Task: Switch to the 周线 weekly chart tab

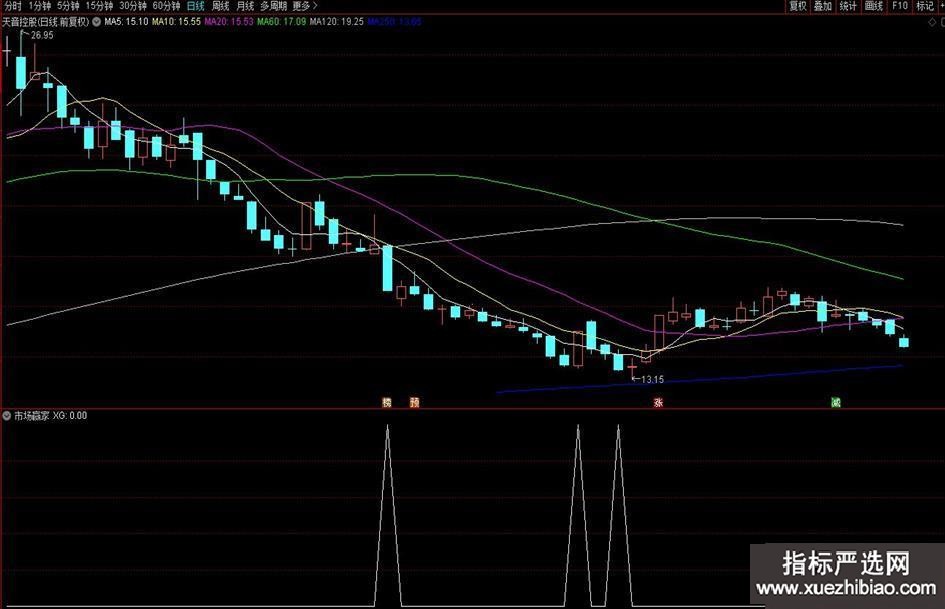Action: click(220, 6)
